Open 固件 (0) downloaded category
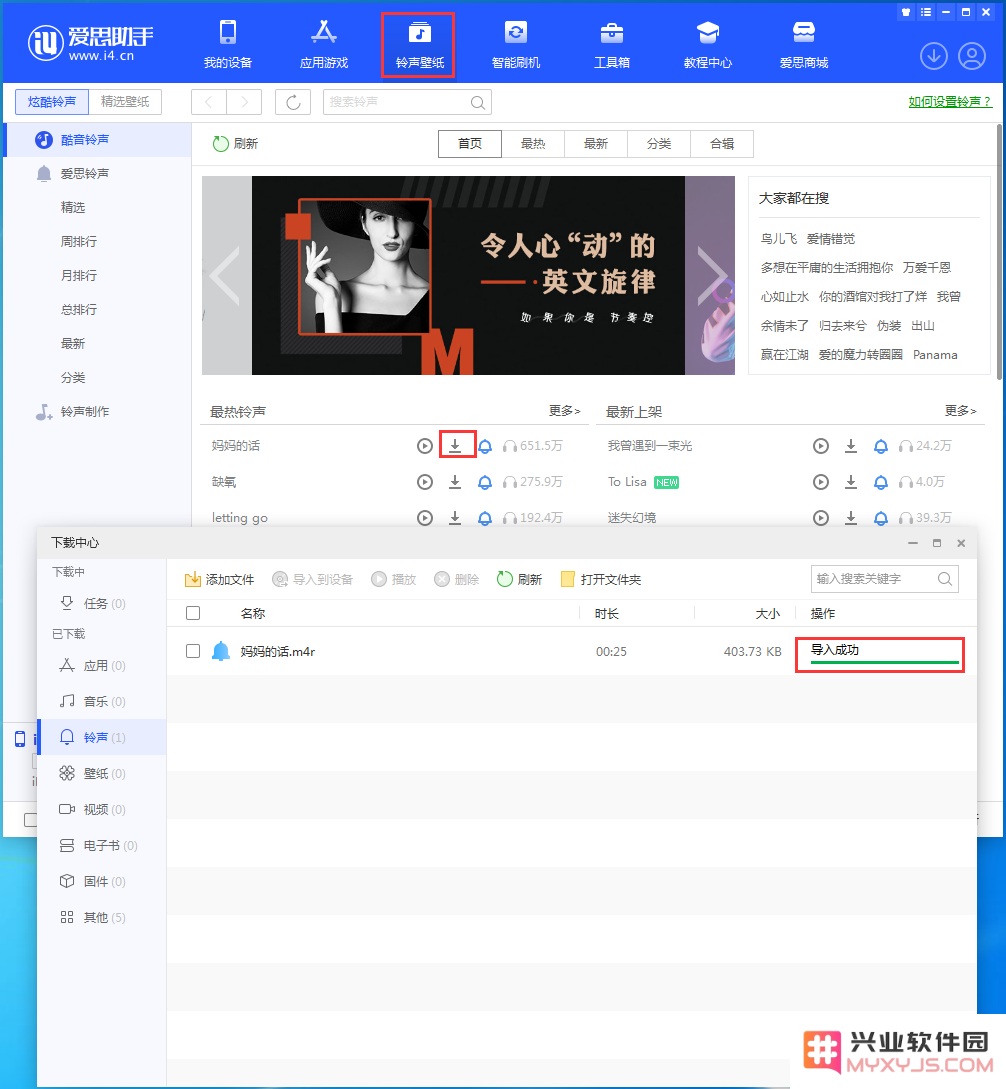Image resolution: width=1006 pixels, height=1089 pixels. [x=102, y=881]
